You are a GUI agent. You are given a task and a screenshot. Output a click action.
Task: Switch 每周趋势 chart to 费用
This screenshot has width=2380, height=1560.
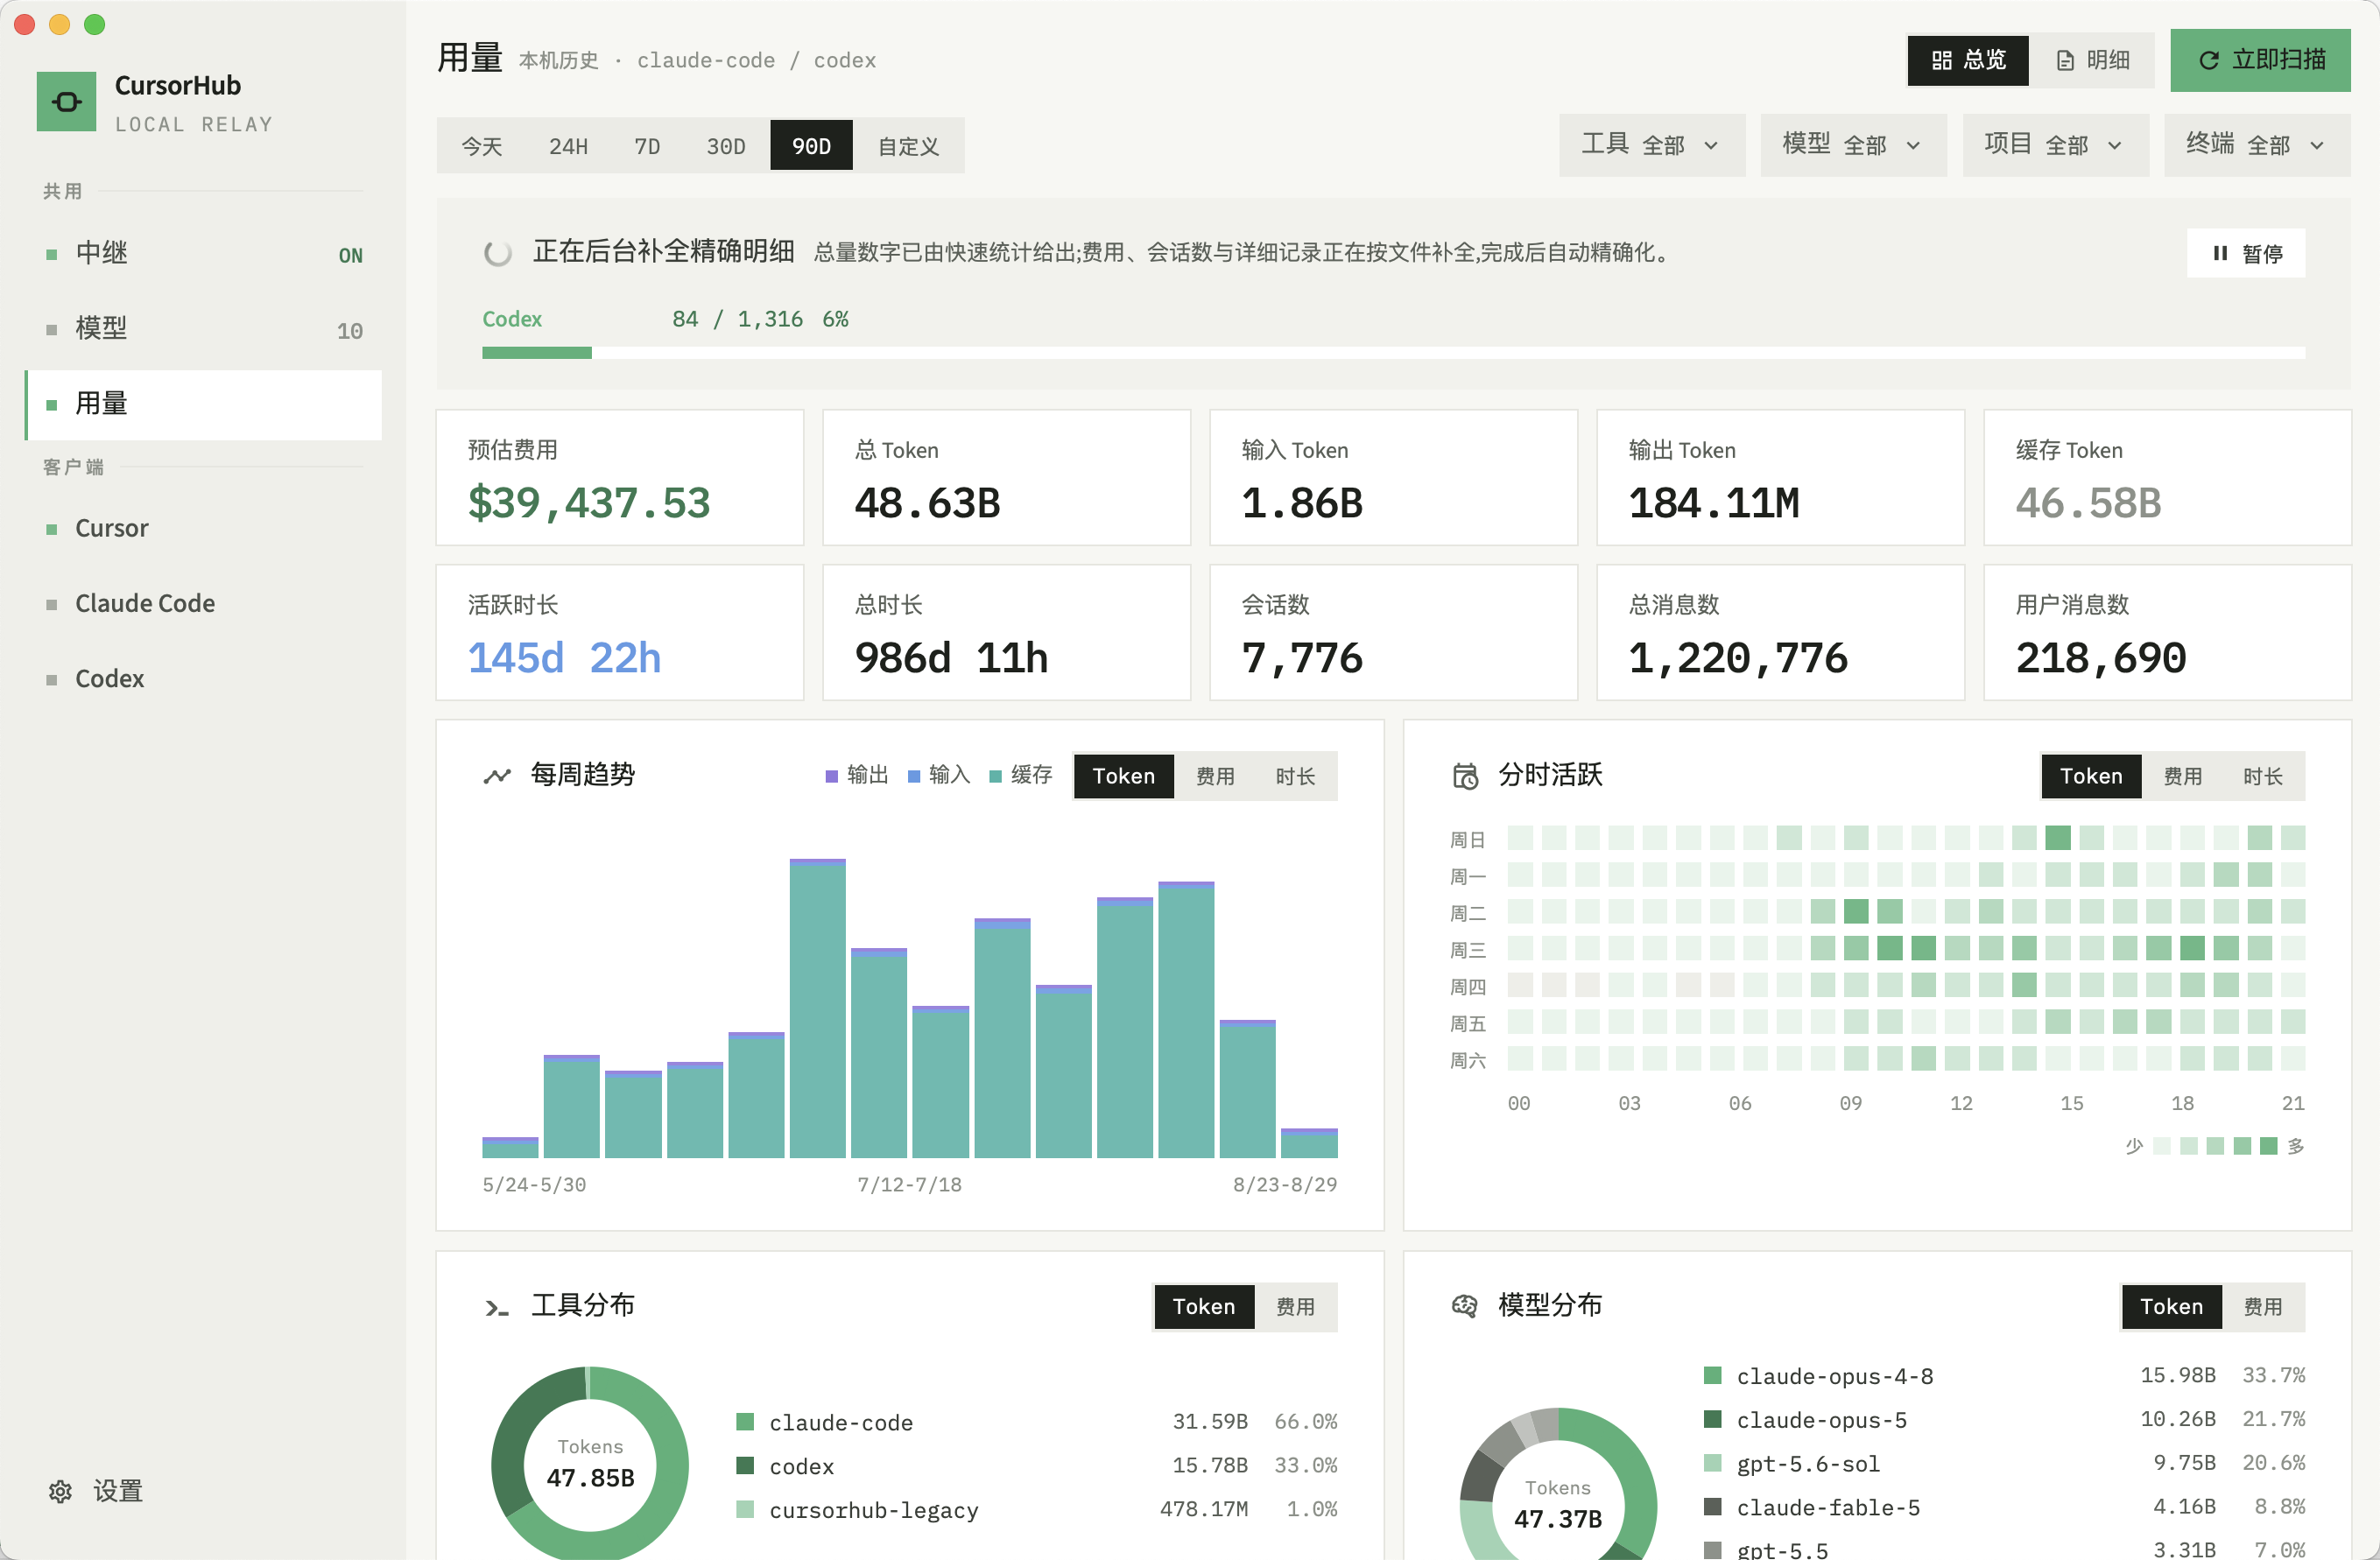point(1215,776)
